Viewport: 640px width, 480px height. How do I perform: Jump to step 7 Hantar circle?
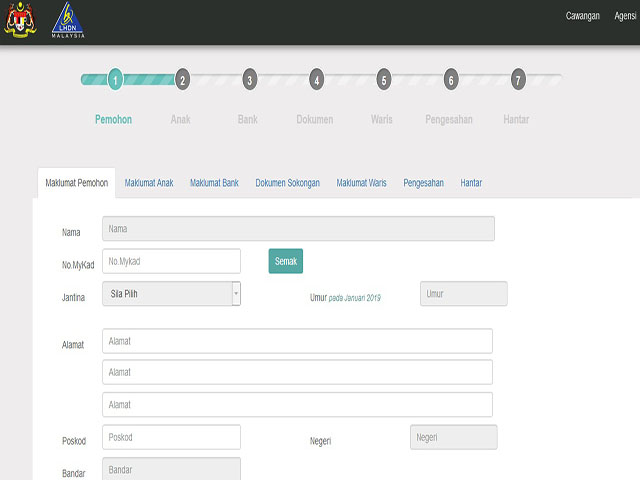(517, 80)
